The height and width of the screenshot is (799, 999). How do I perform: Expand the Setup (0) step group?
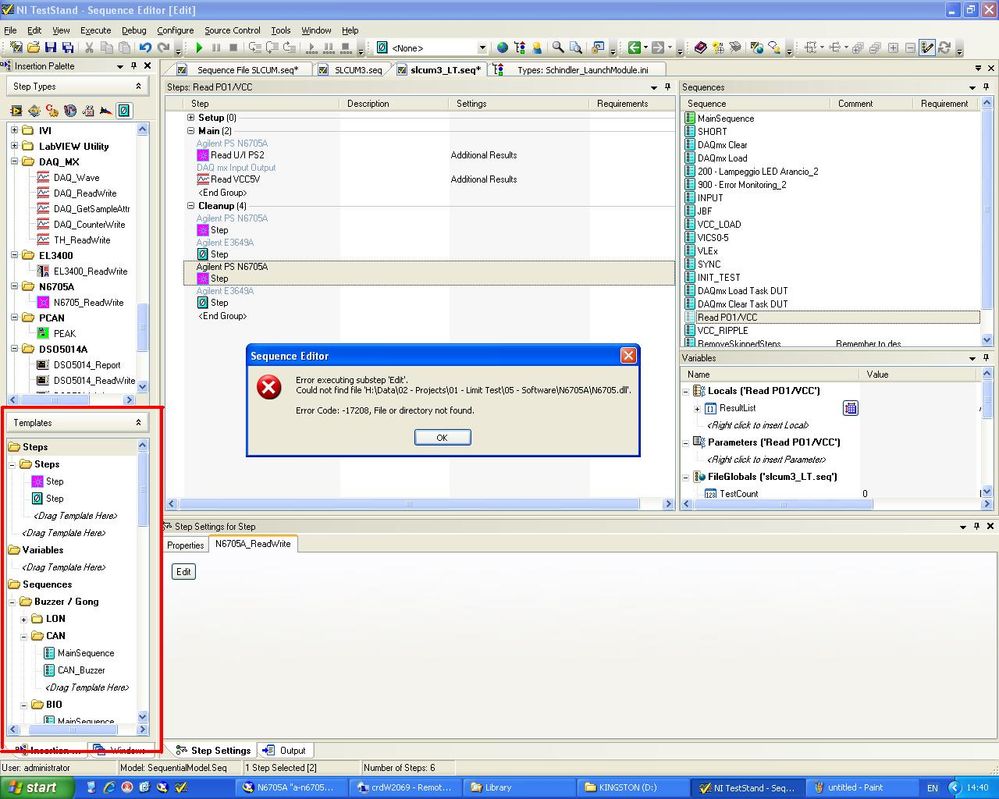coord(190,117)
